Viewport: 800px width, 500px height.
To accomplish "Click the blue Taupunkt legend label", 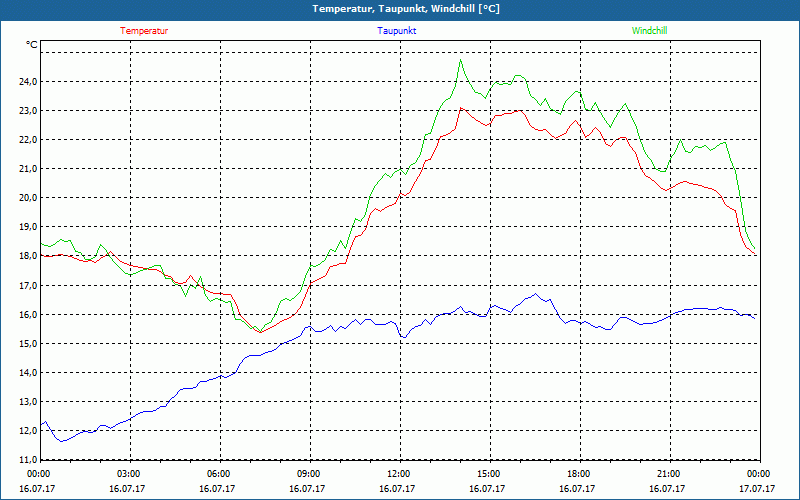I will (396, 31).
